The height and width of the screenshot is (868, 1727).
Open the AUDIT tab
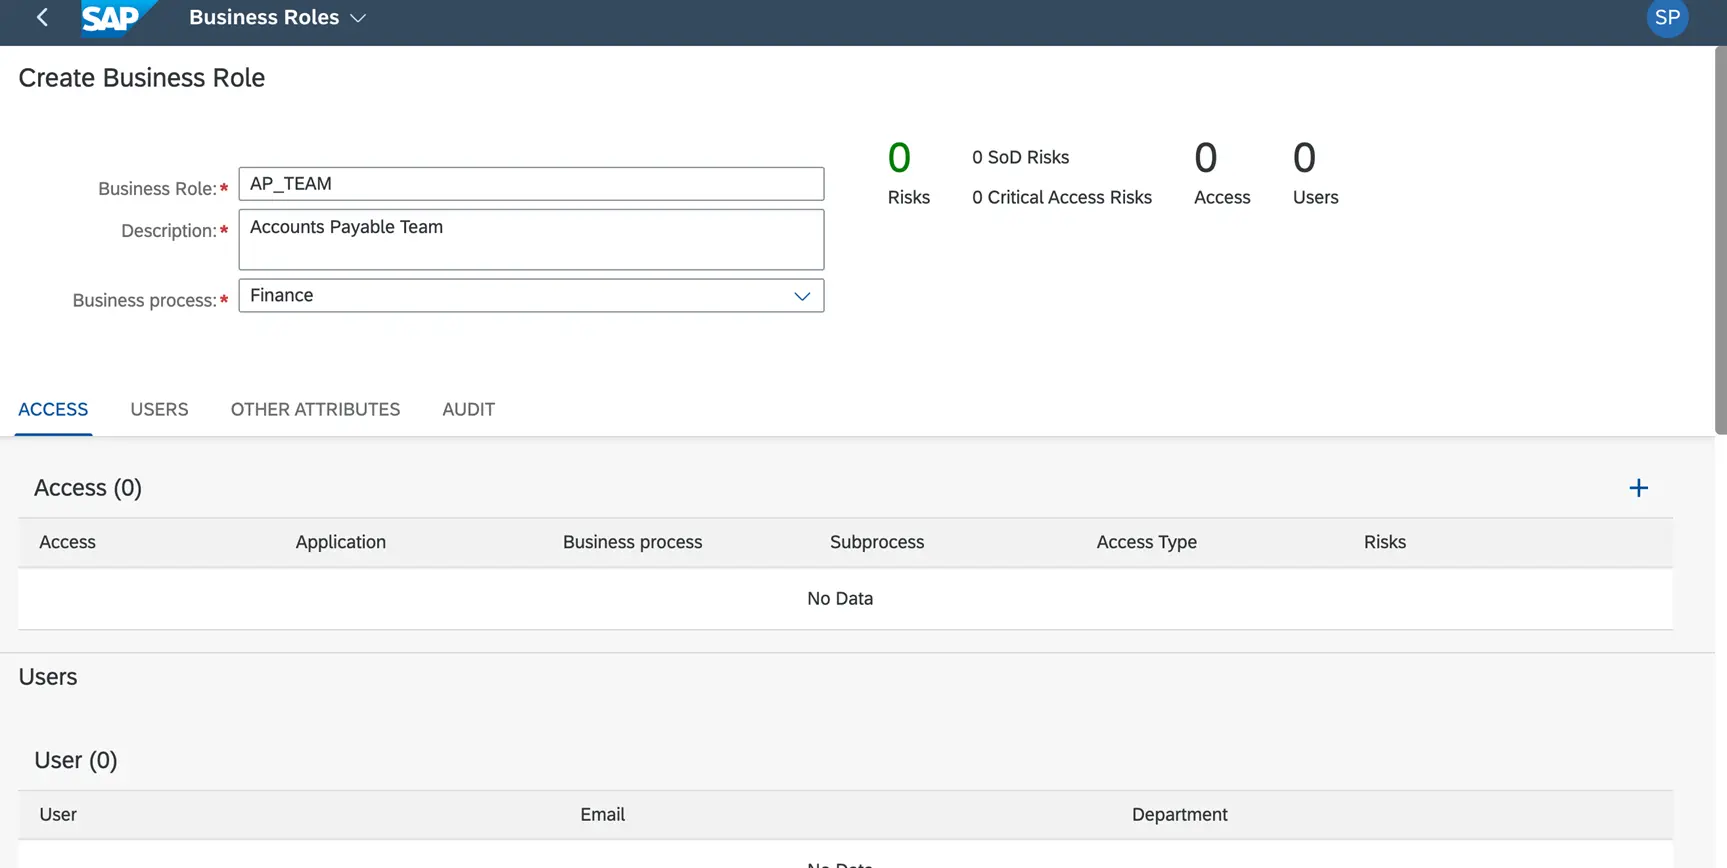click(468, 410)
